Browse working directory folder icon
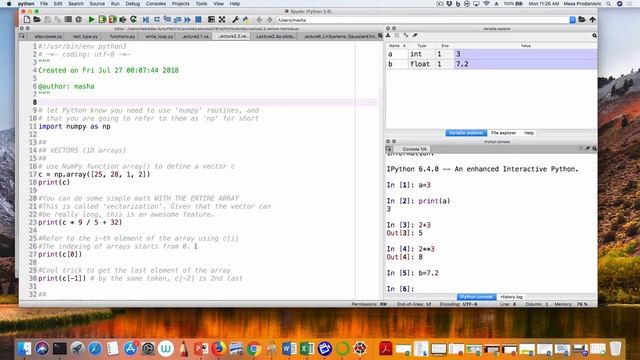This screenshot has width=640, height=360. (582, 20)
